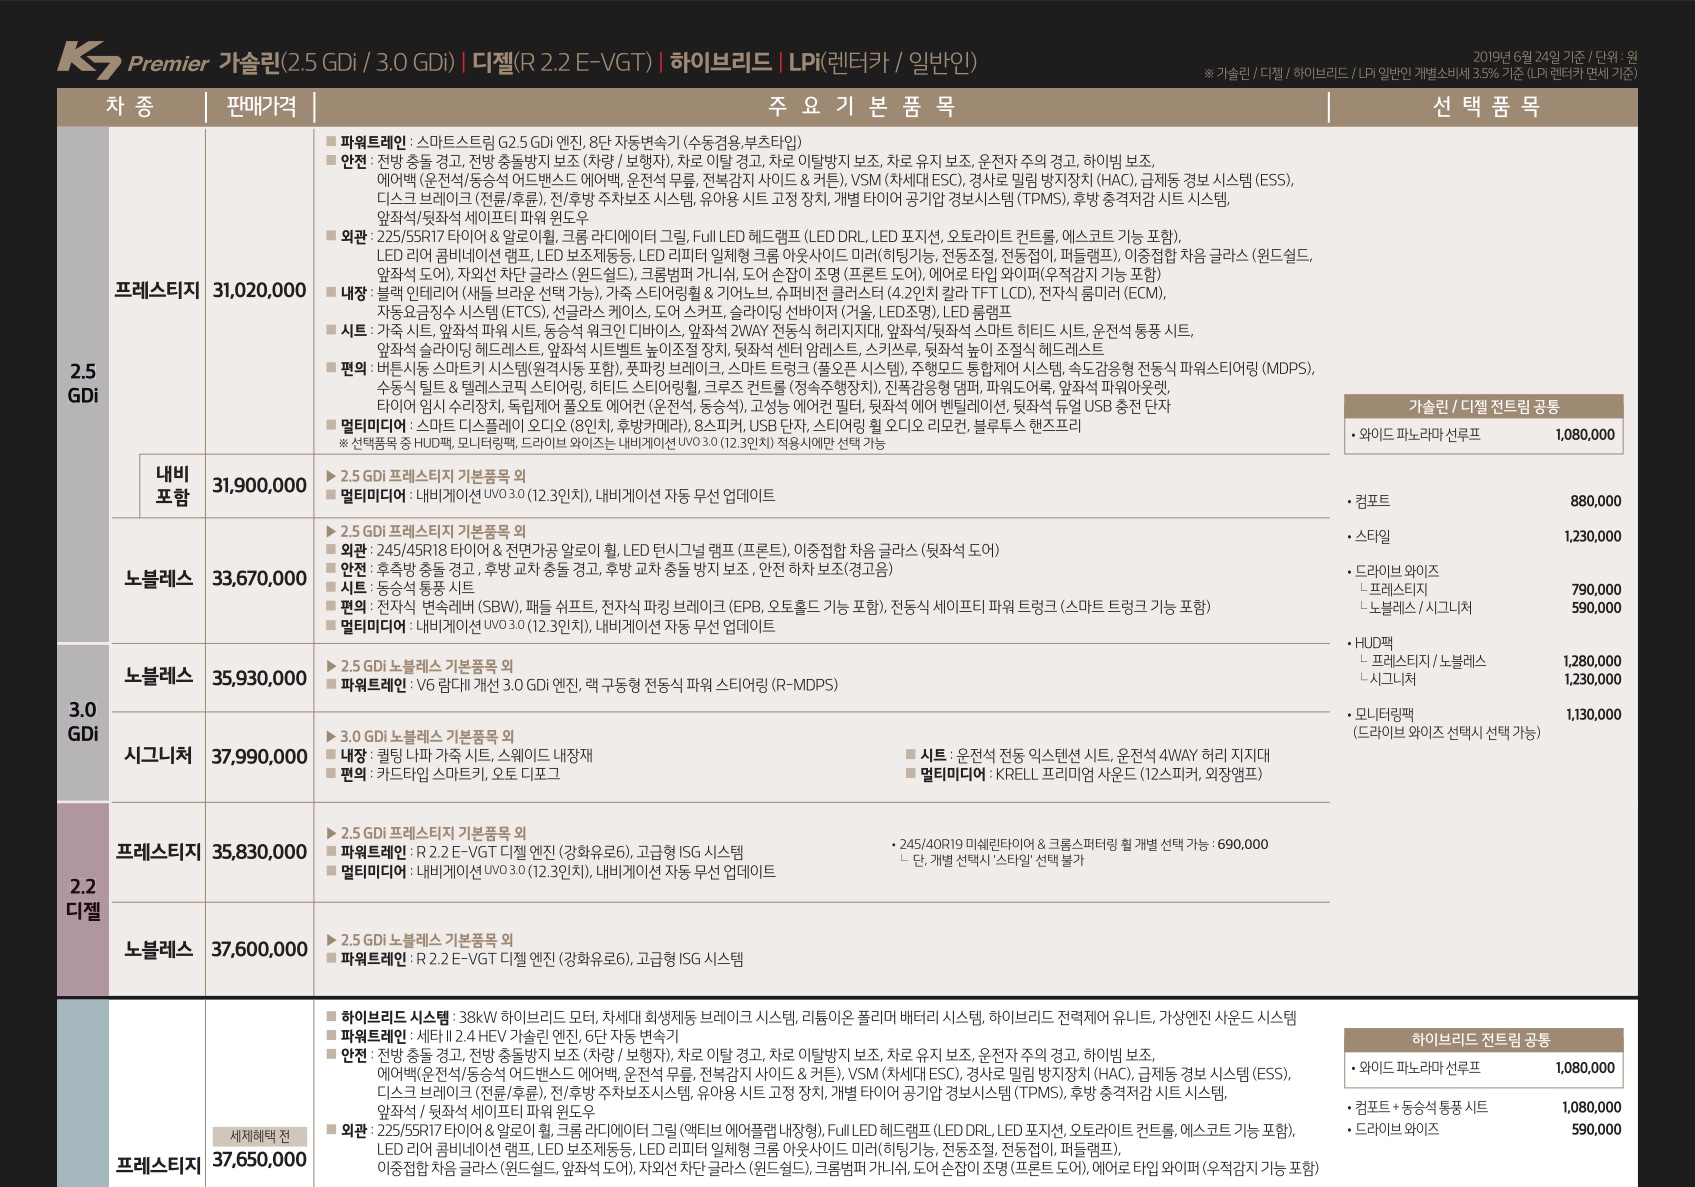Select price 33,670,000 for 2.5 GDi 노블레스
This screenshot has height=1187, width=1695.
tap(259, 578)
